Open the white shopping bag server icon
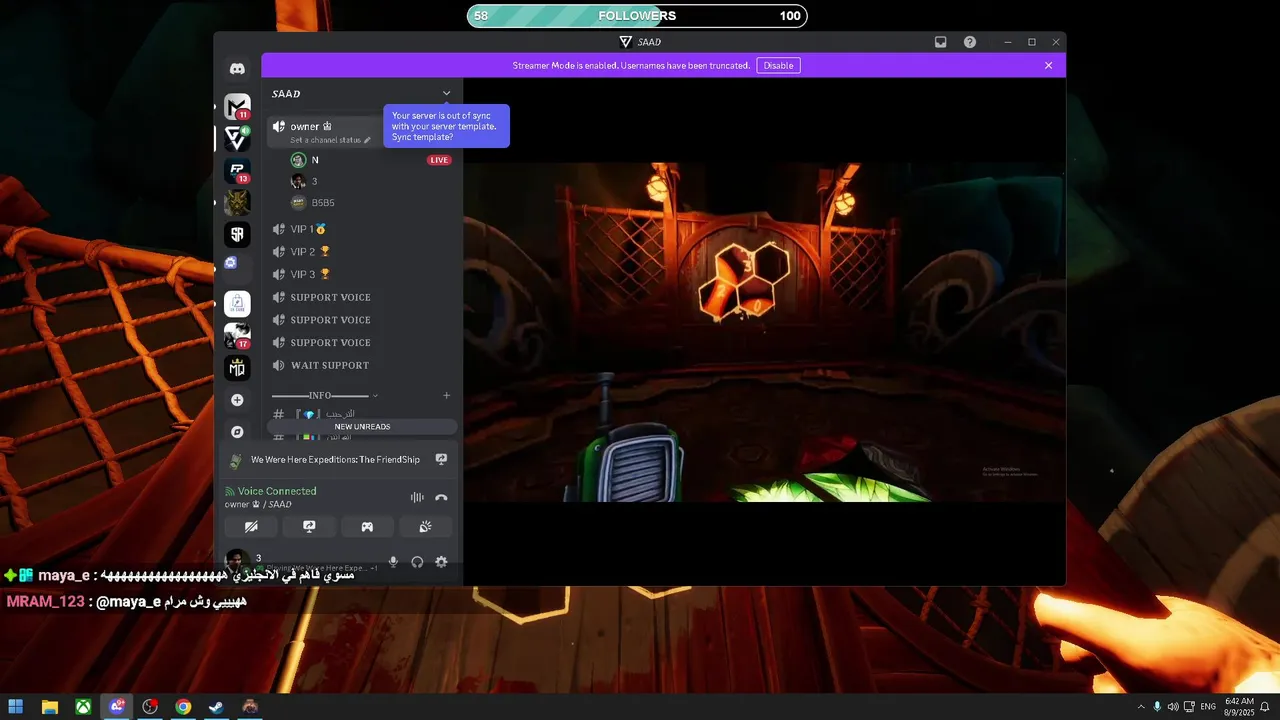Viewport: 1280px width, 720px height. (x=237, y=303)
